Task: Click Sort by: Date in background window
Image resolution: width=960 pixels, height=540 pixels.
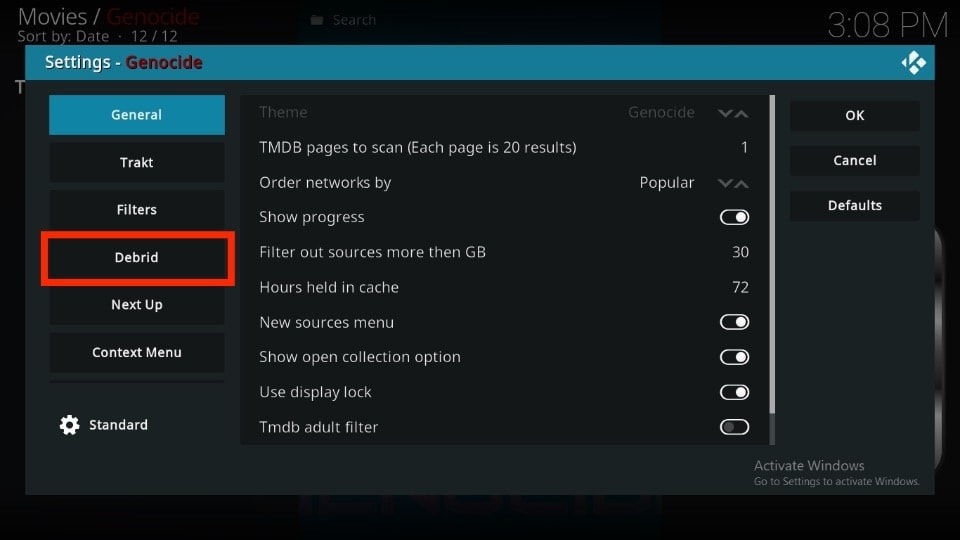Action: coord(63,36)
